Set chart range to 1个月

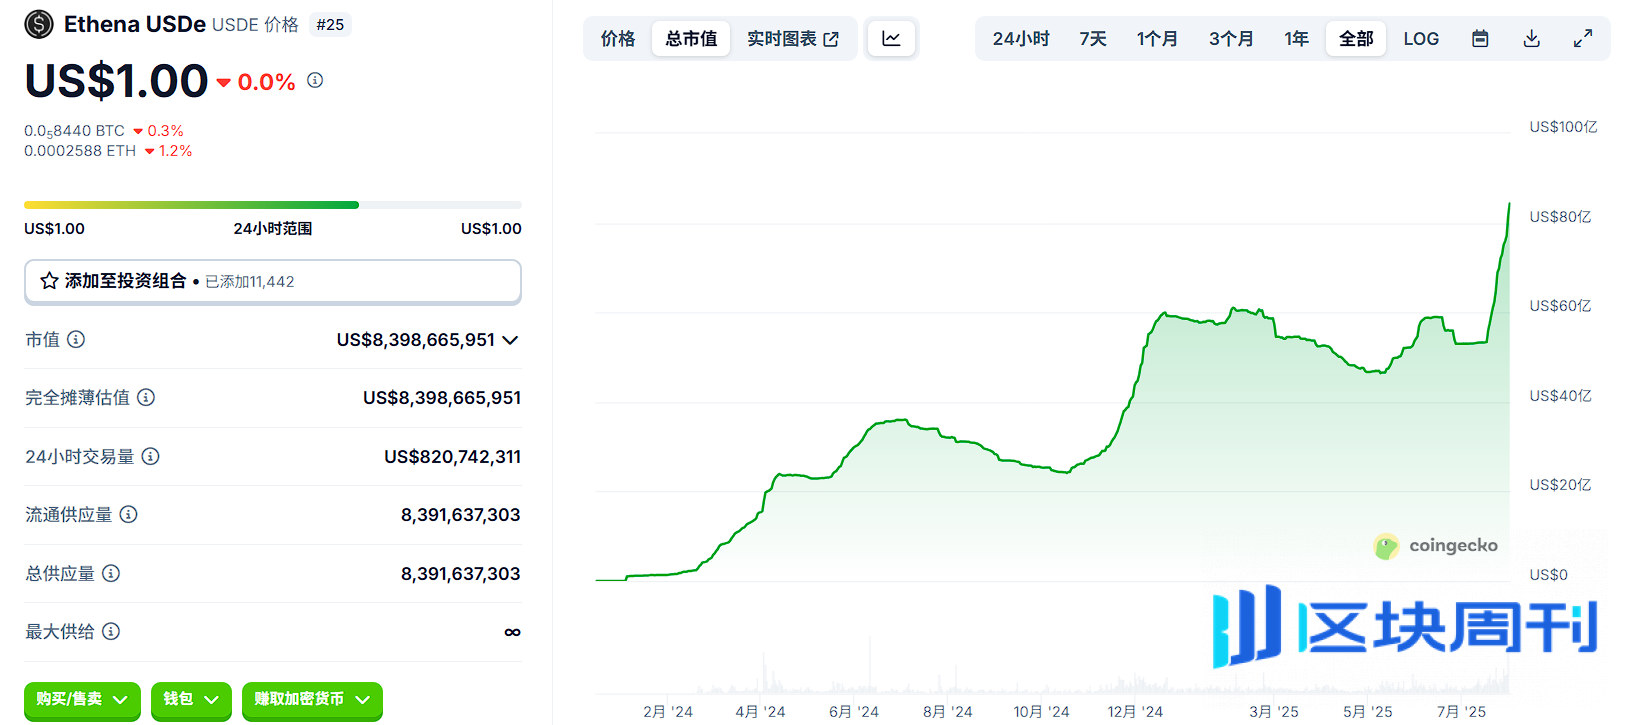click(x=1157, y=39)
